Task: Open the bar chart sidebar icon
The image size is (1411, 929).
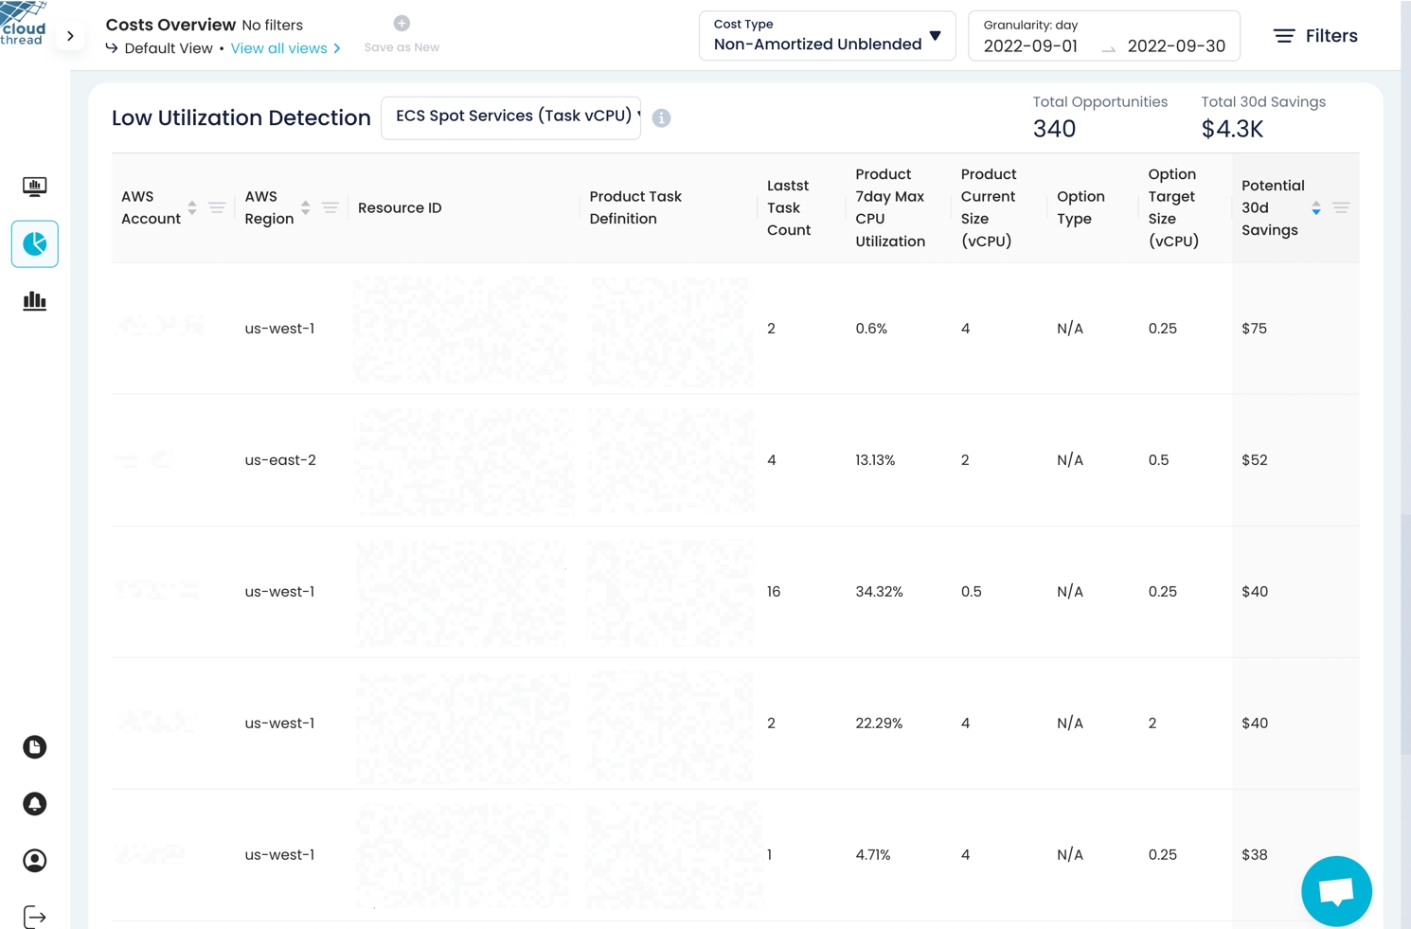Action: pyautogui.click(x=34, y=301)
